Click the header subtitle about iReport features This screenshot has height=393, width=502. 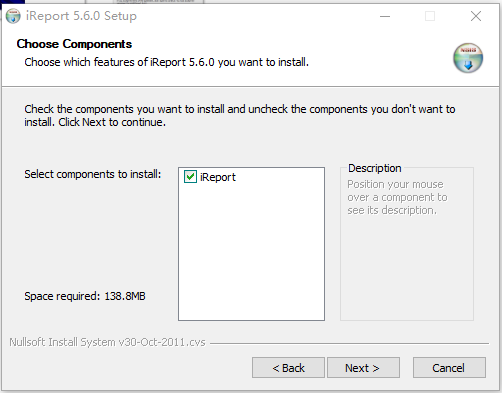click(x=166, y=62)
